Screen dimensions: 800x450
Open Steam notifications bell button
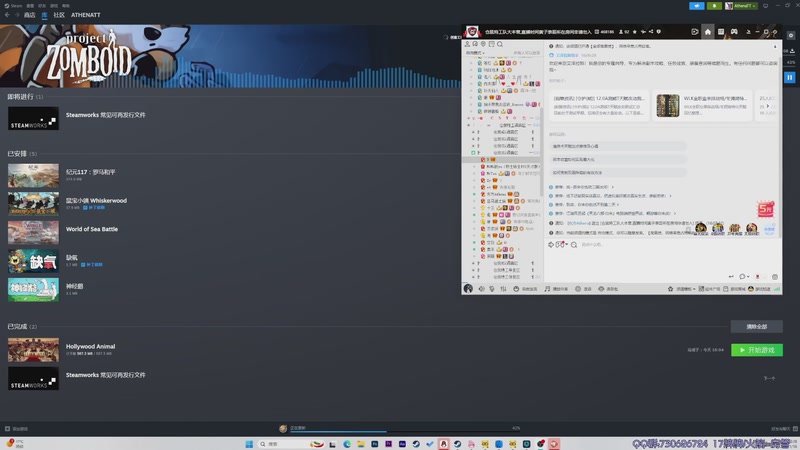click(714, 6)
